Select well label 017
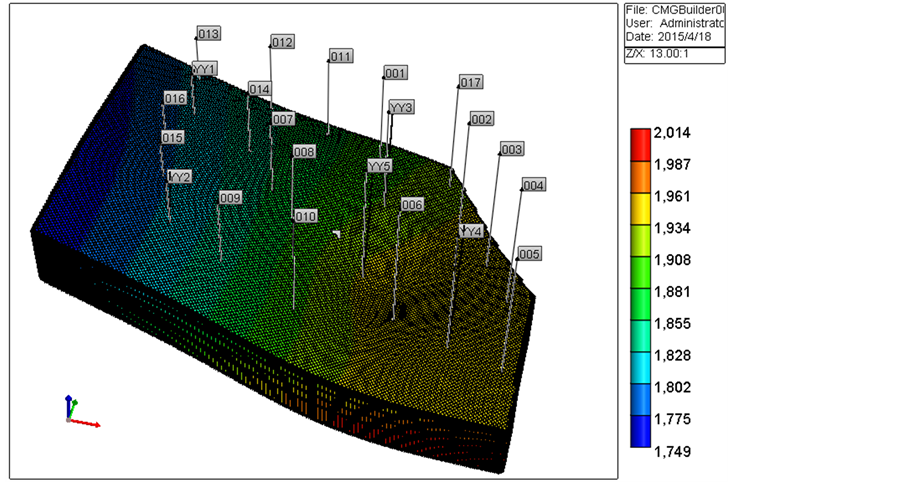 471,82
